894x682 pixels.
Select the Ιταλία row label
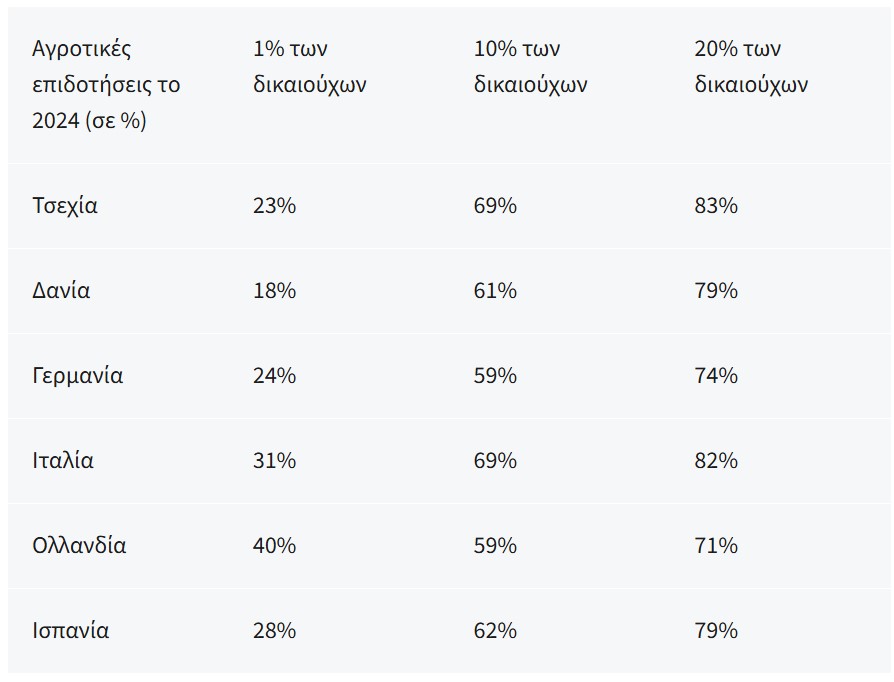[x=63, y=461]
